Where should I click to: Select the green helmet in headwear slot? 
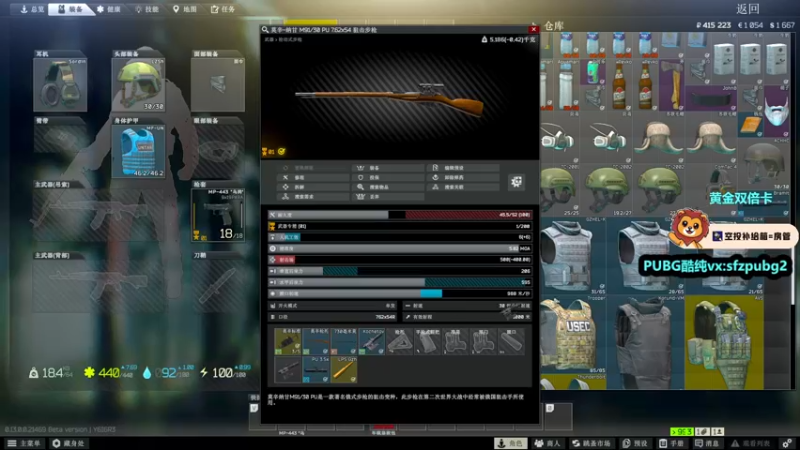point(139,85)
